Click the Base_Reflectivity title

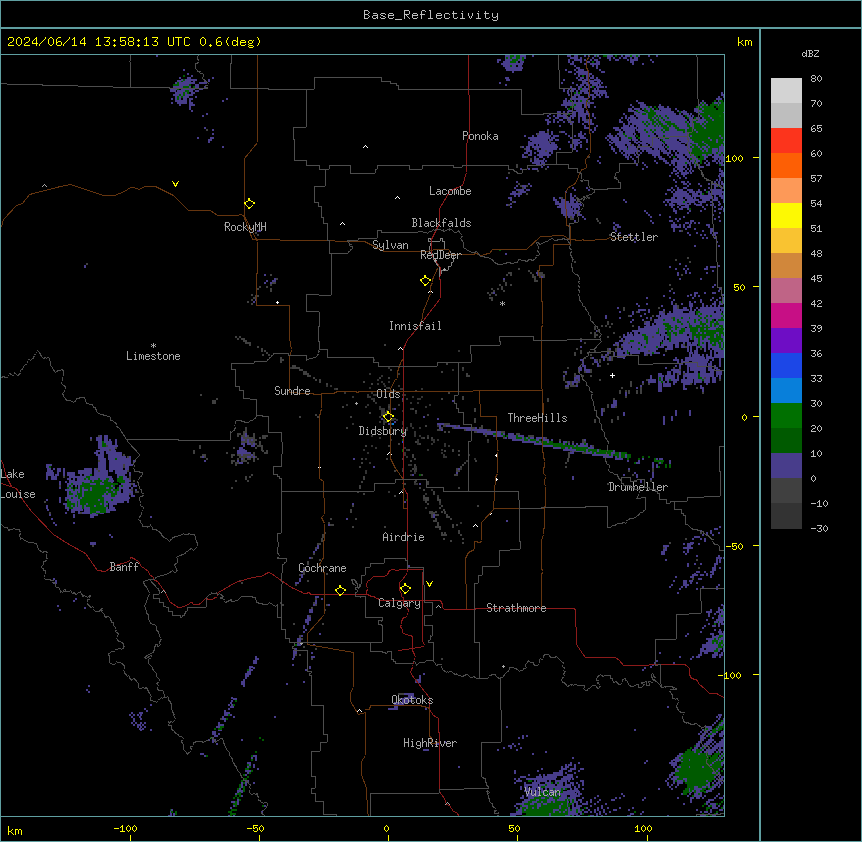coord(431,15)
